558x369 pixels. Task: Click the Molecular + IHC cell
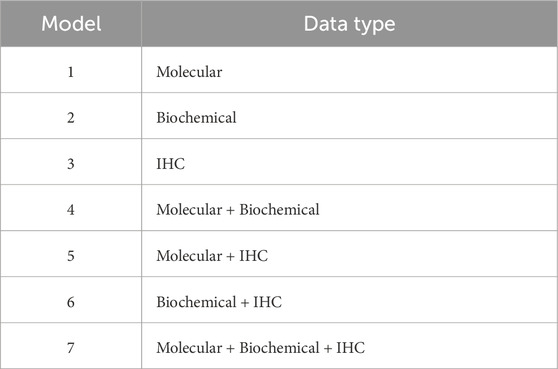[349, 254]
